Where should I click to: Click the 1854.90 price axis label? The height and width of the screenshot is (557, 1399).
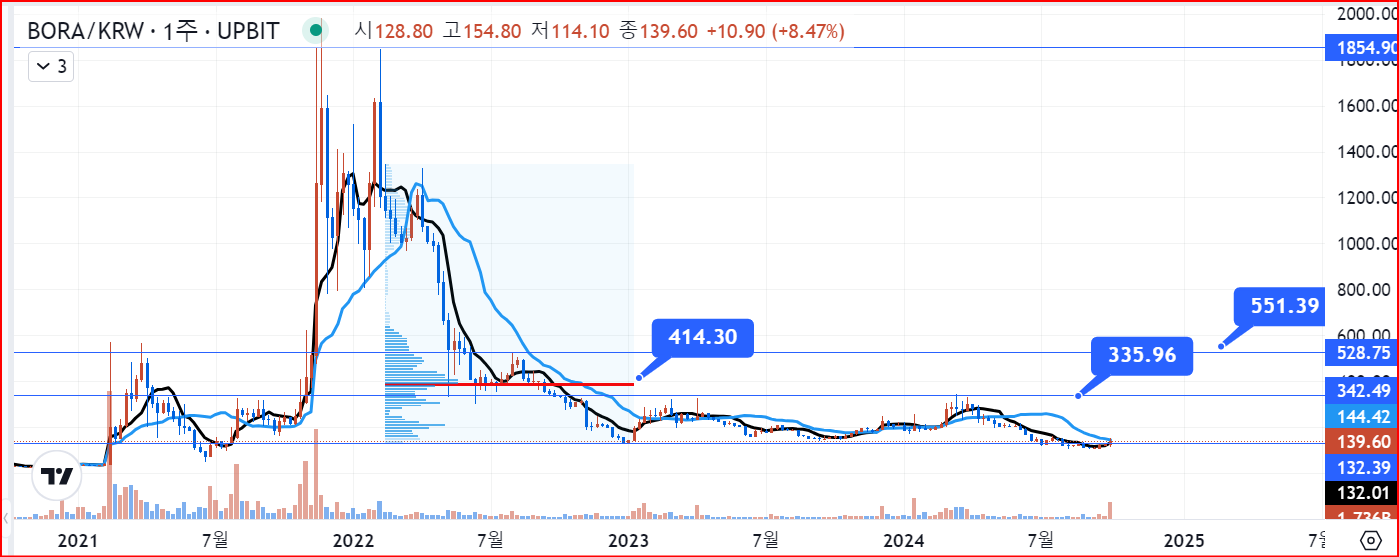(x=1360, y=48)
